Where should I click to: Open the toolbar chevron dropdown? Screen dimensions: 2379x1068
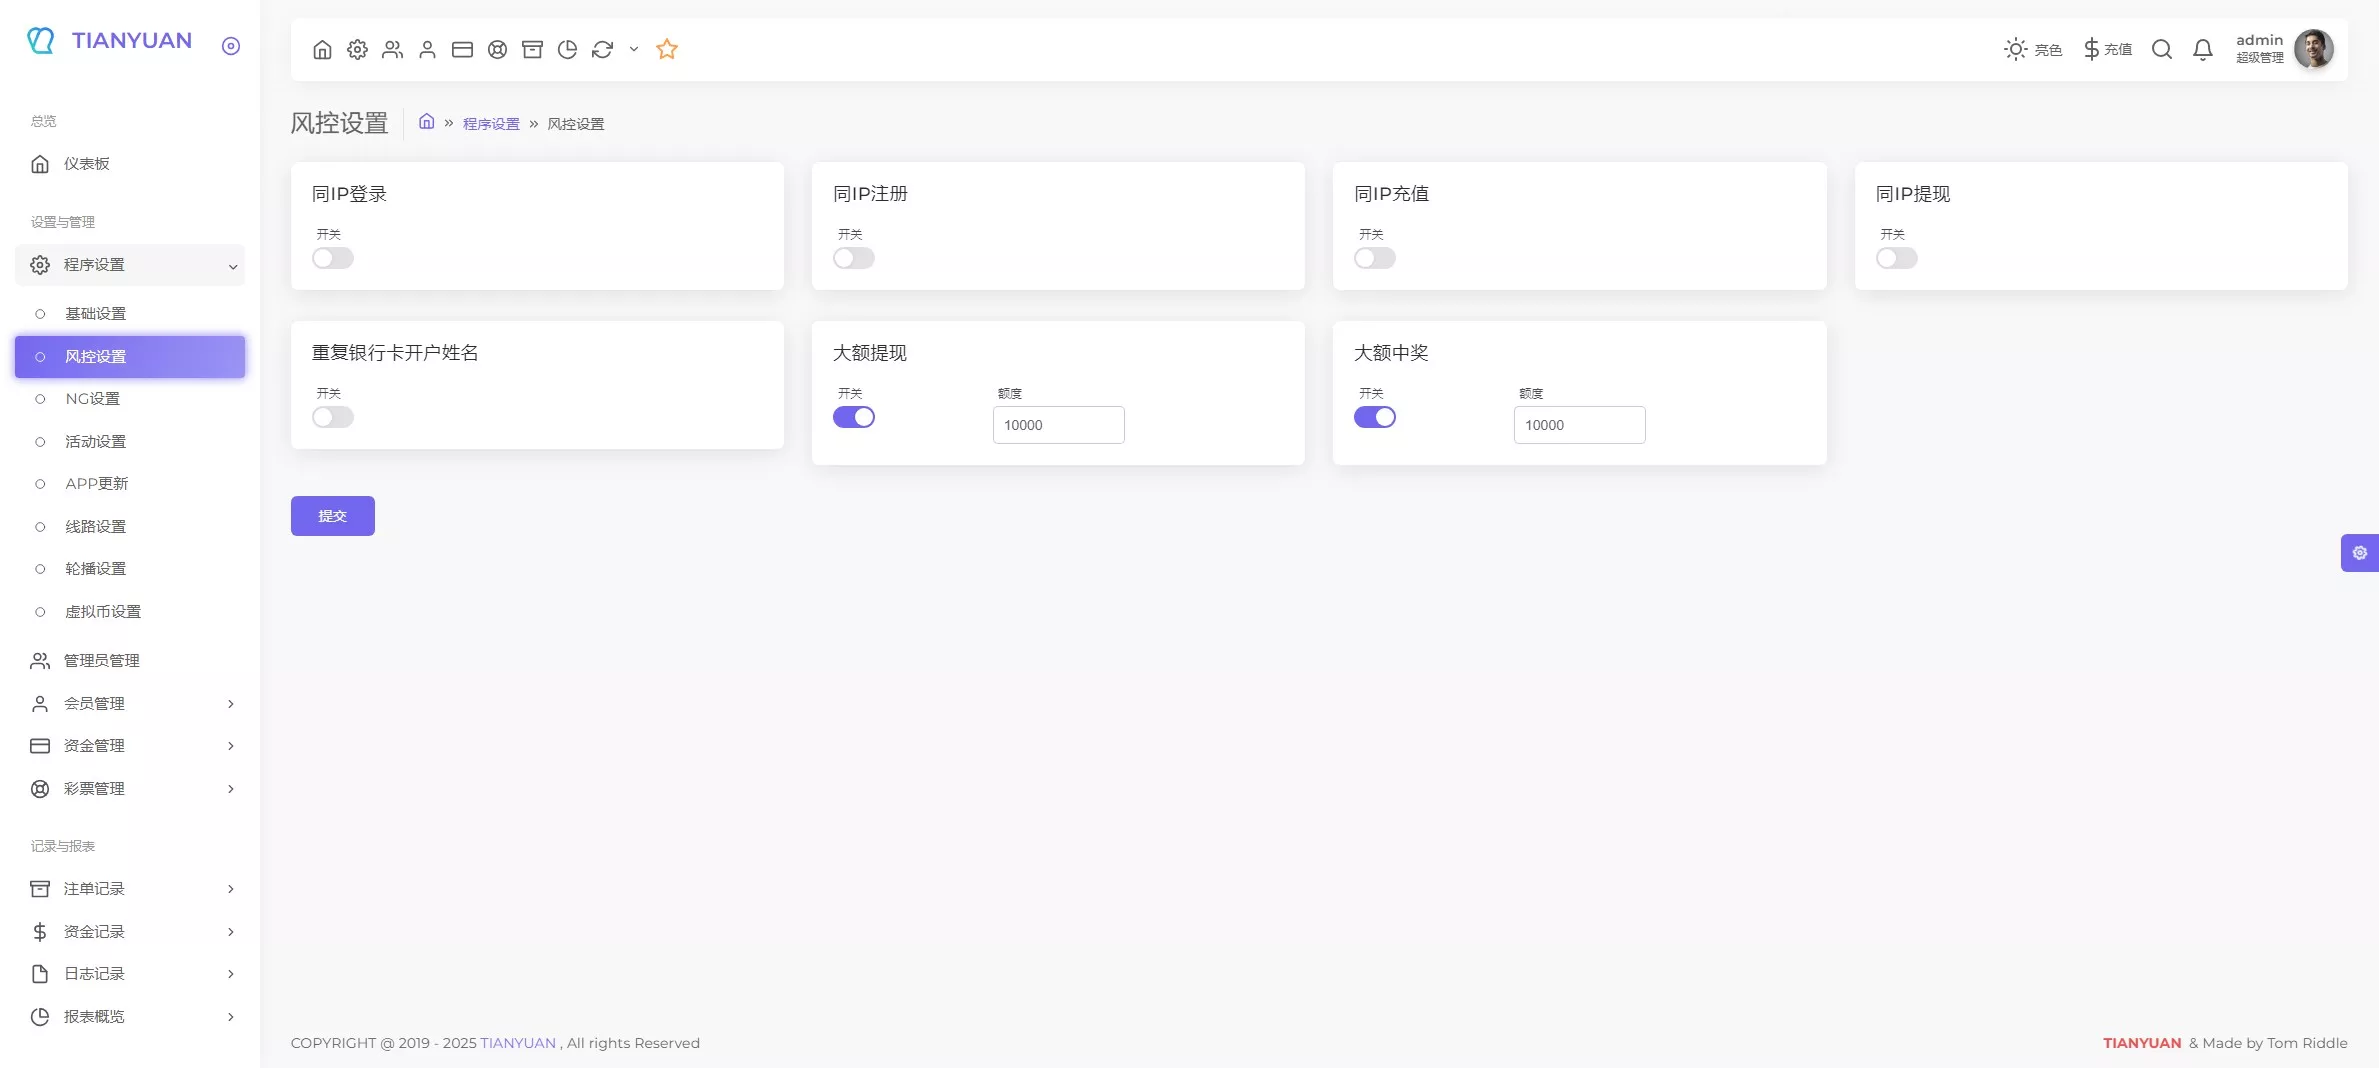(x=632, y=49)
